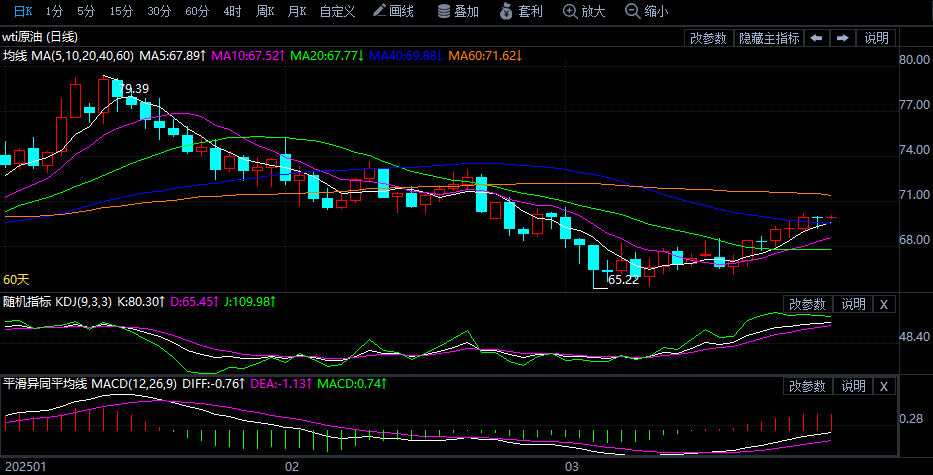The height and width of the screenshot is (475, 933).
Task: Click the right arrow to scroll chart forward
Action: 843,38
